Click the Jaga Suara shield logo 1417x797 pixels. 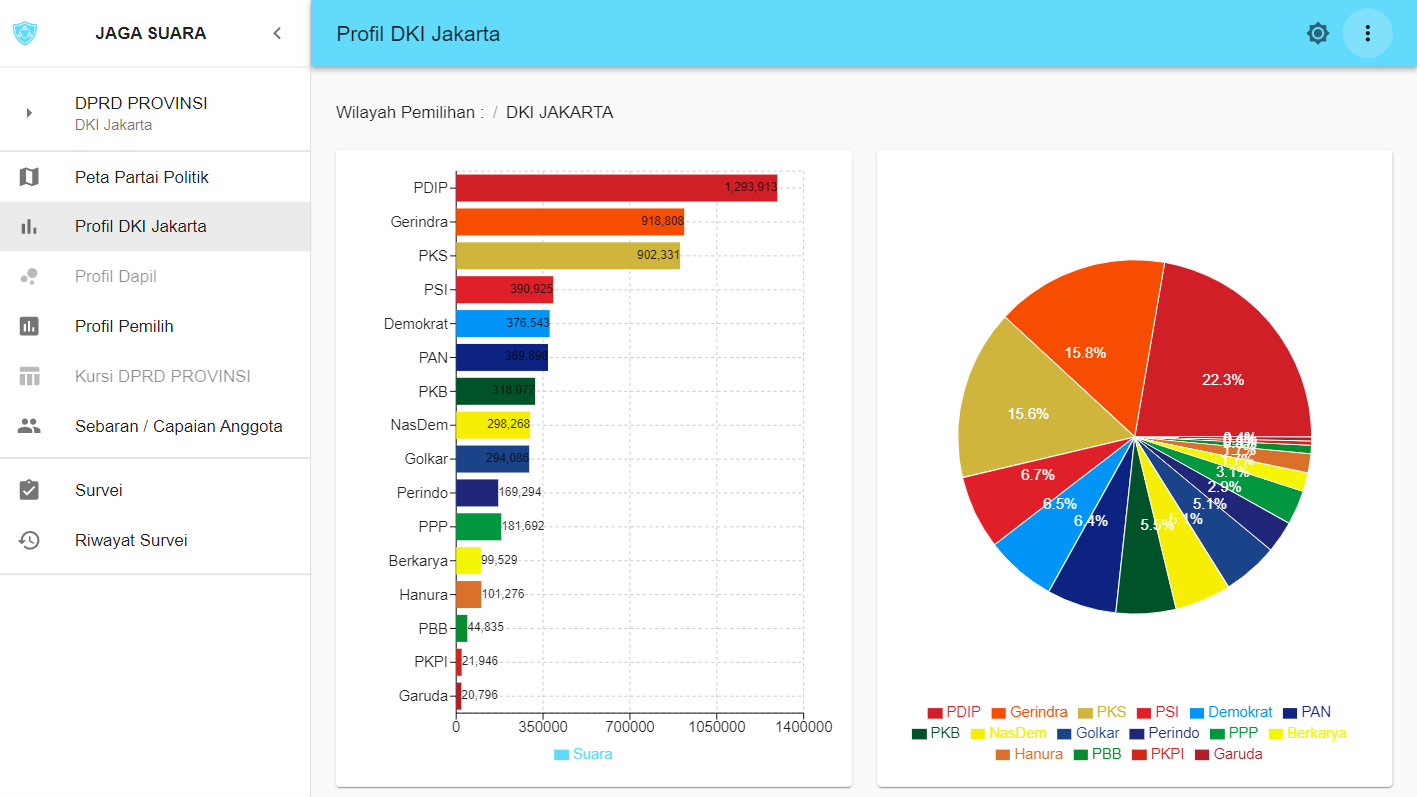(24, 33)
